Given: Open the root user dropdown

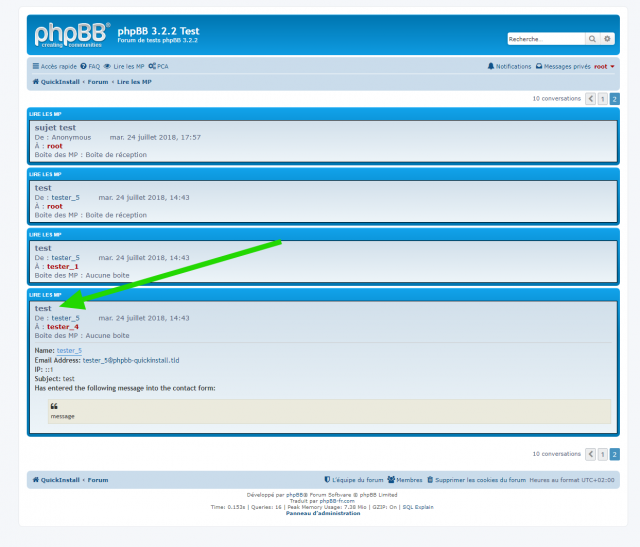Looking at the screenshot, I should pyautogui.click(x=604, y=66).
